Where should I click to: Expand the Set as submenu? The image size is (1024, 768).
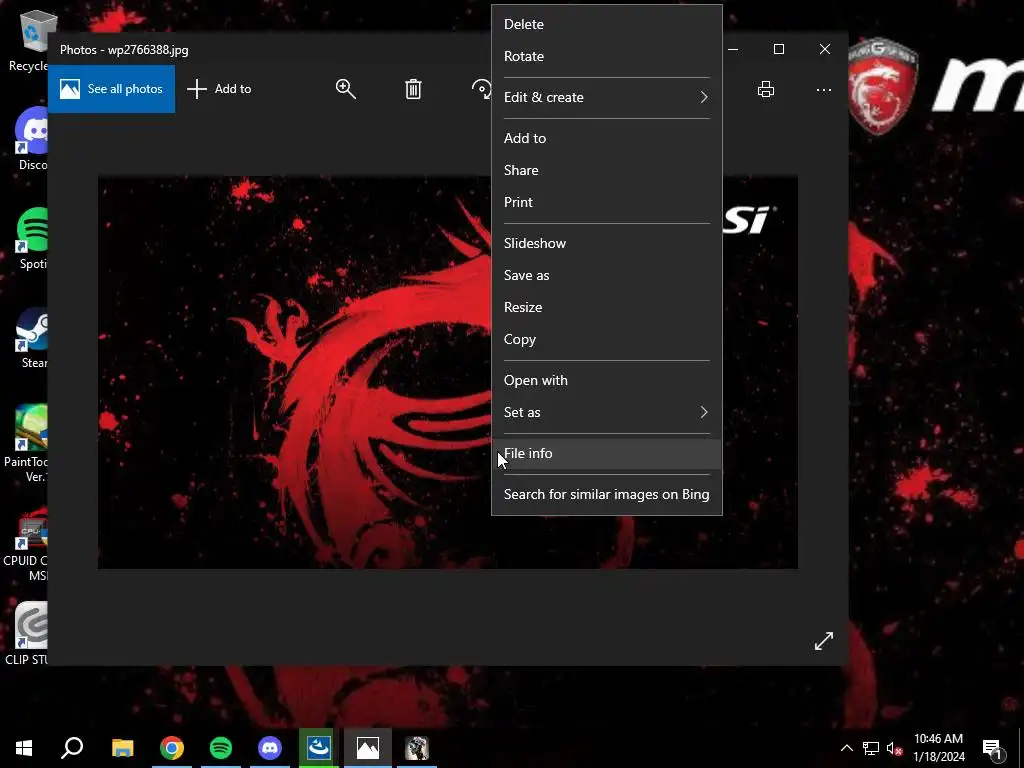[x=607, y=412]
